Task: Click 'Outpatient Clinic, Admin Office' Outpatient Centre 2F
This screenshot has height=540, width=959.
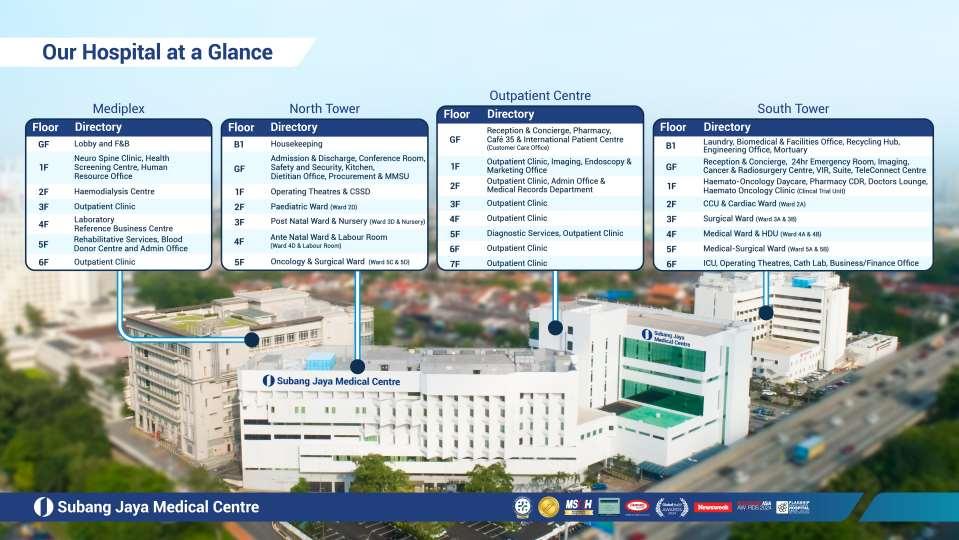Action: (546, 185)
